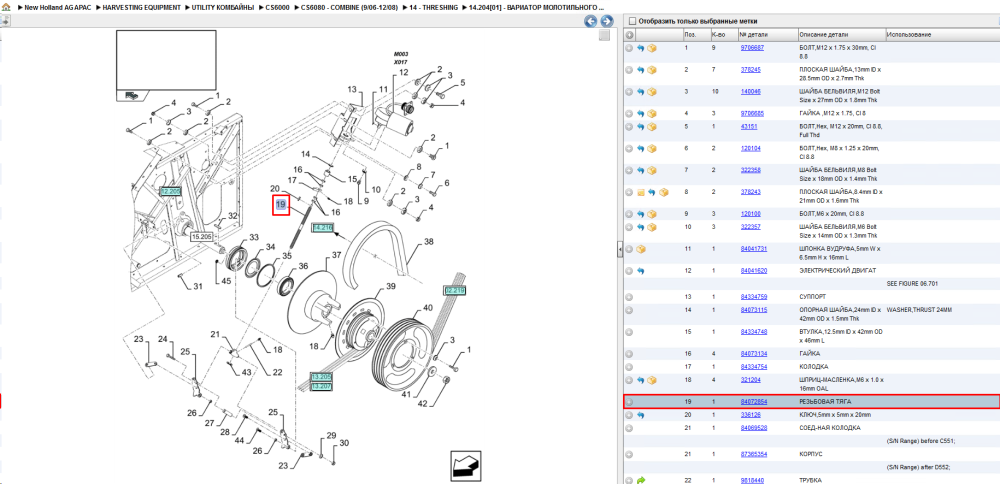Click blue arrow icon for part 9706685
The width and height of the screenshot is (1000, 484).
[641, 114]
